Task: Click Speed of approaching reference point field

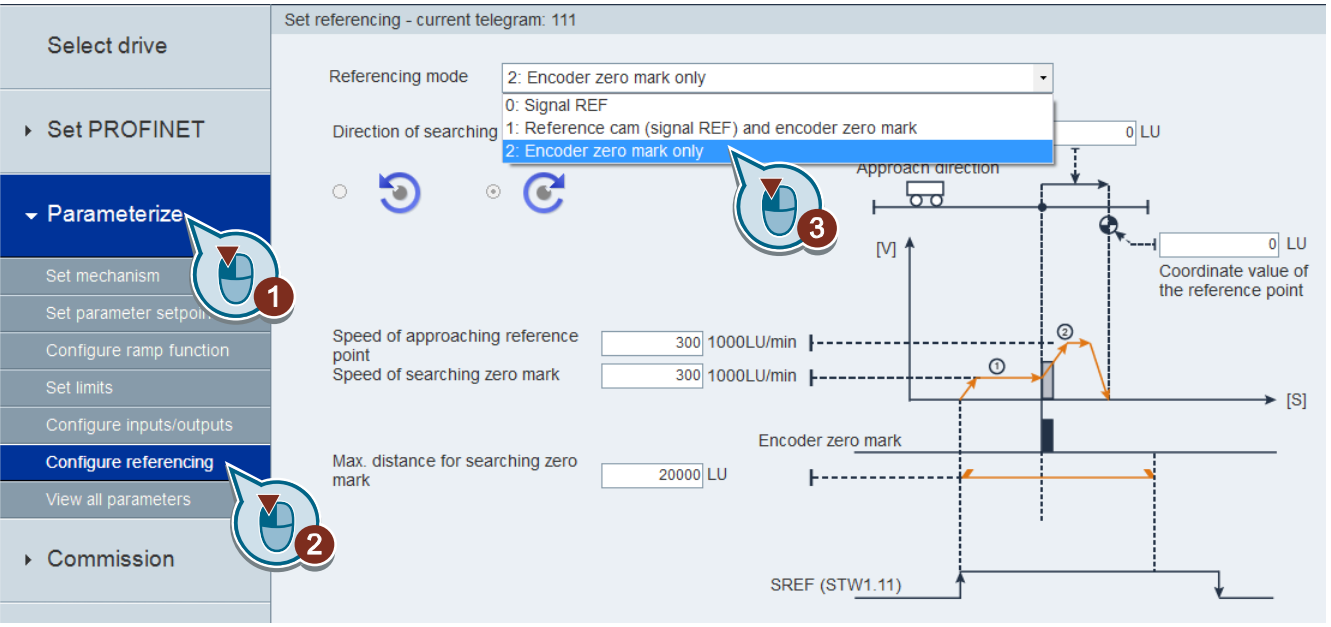Action: point(652,343)
